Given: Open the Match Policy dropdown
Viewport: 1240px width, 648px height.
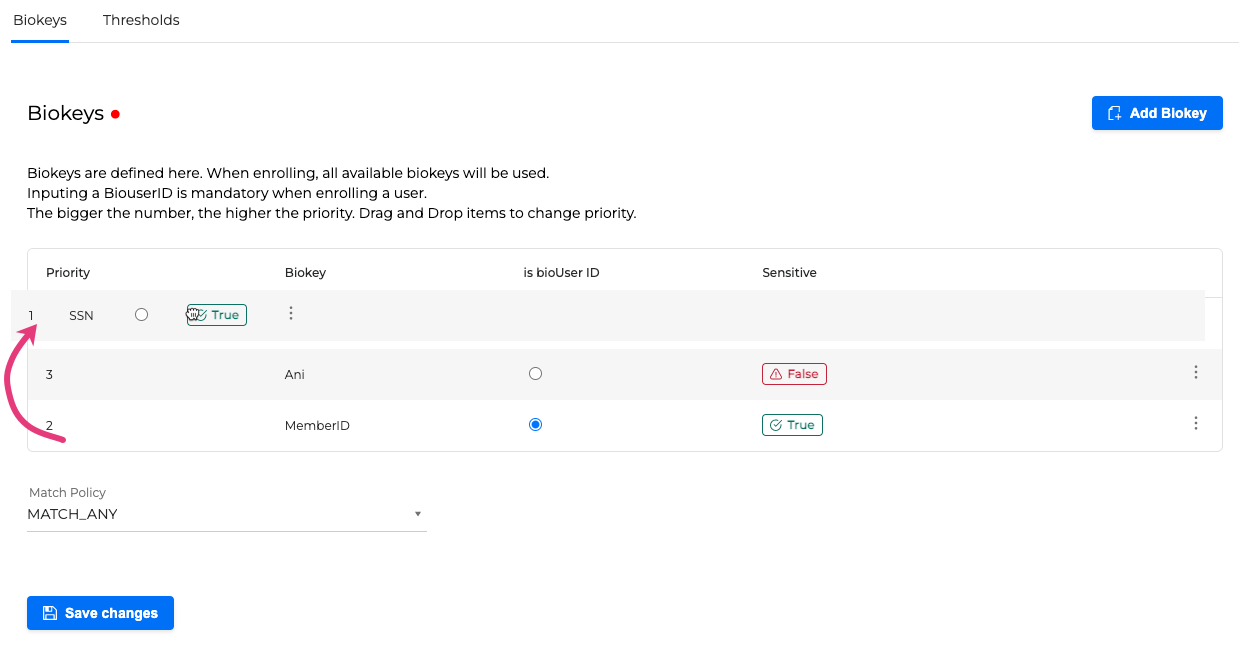Looking at the screenshot, I should click(226, 514).
